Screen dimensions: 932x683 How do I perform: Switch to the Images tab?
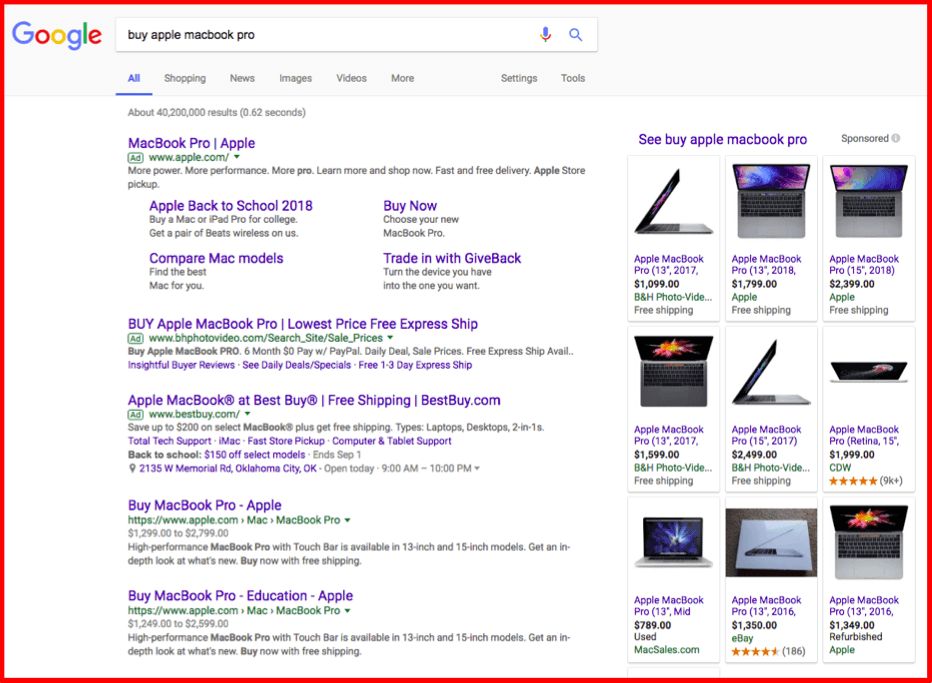click(294, 78)
